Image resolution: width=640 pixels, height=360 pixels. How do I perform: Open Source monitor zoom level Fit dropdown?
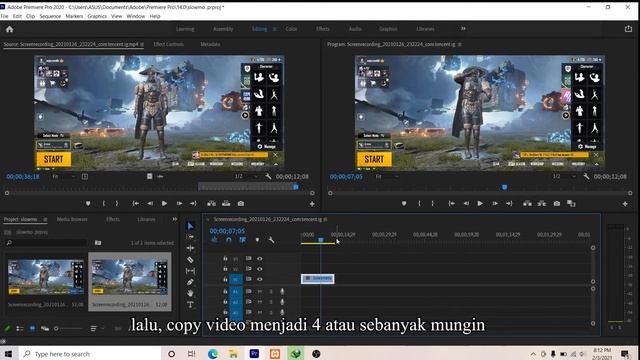coord(64,176)
